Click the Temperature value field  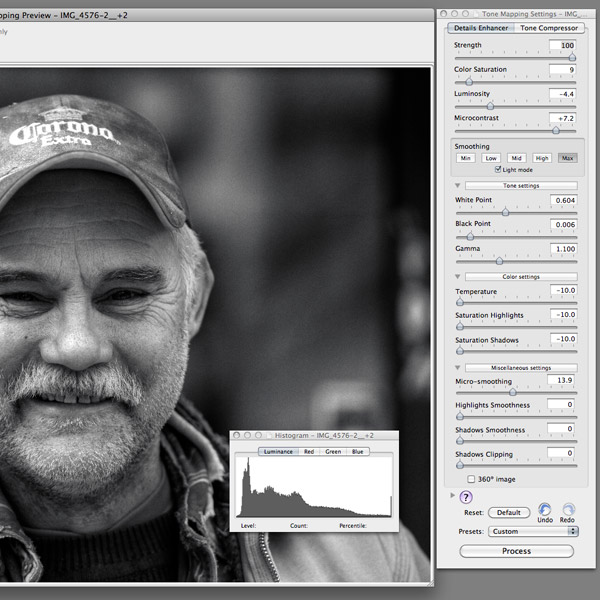(563, 290)
